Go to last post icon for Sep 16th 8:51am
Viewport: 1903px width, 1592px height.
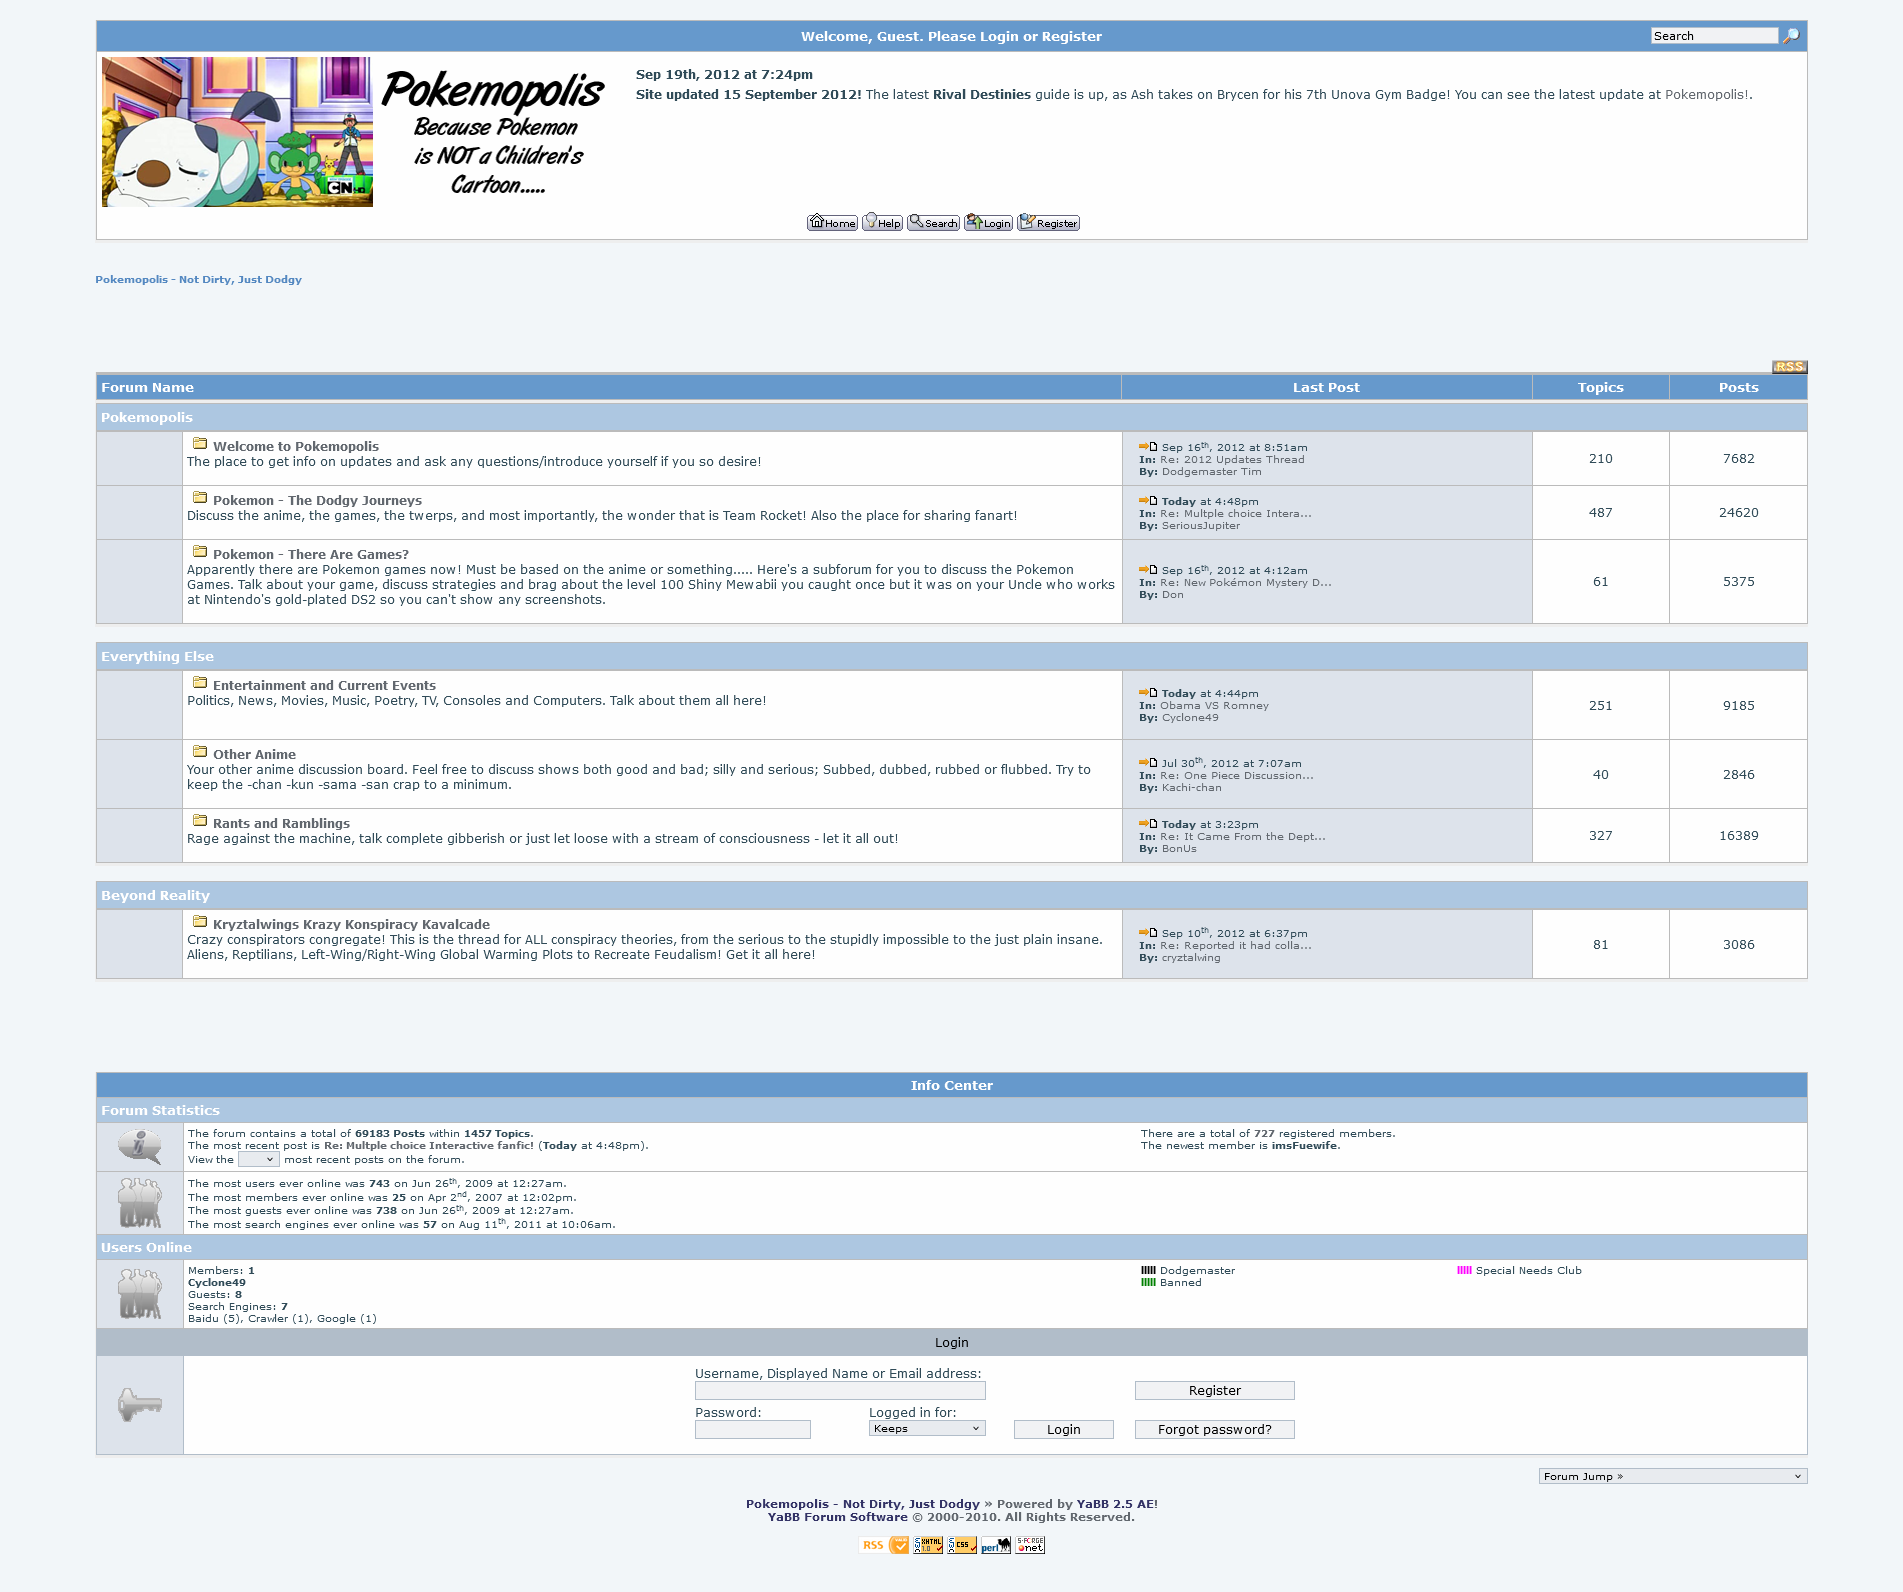[x=1148, y=447]
